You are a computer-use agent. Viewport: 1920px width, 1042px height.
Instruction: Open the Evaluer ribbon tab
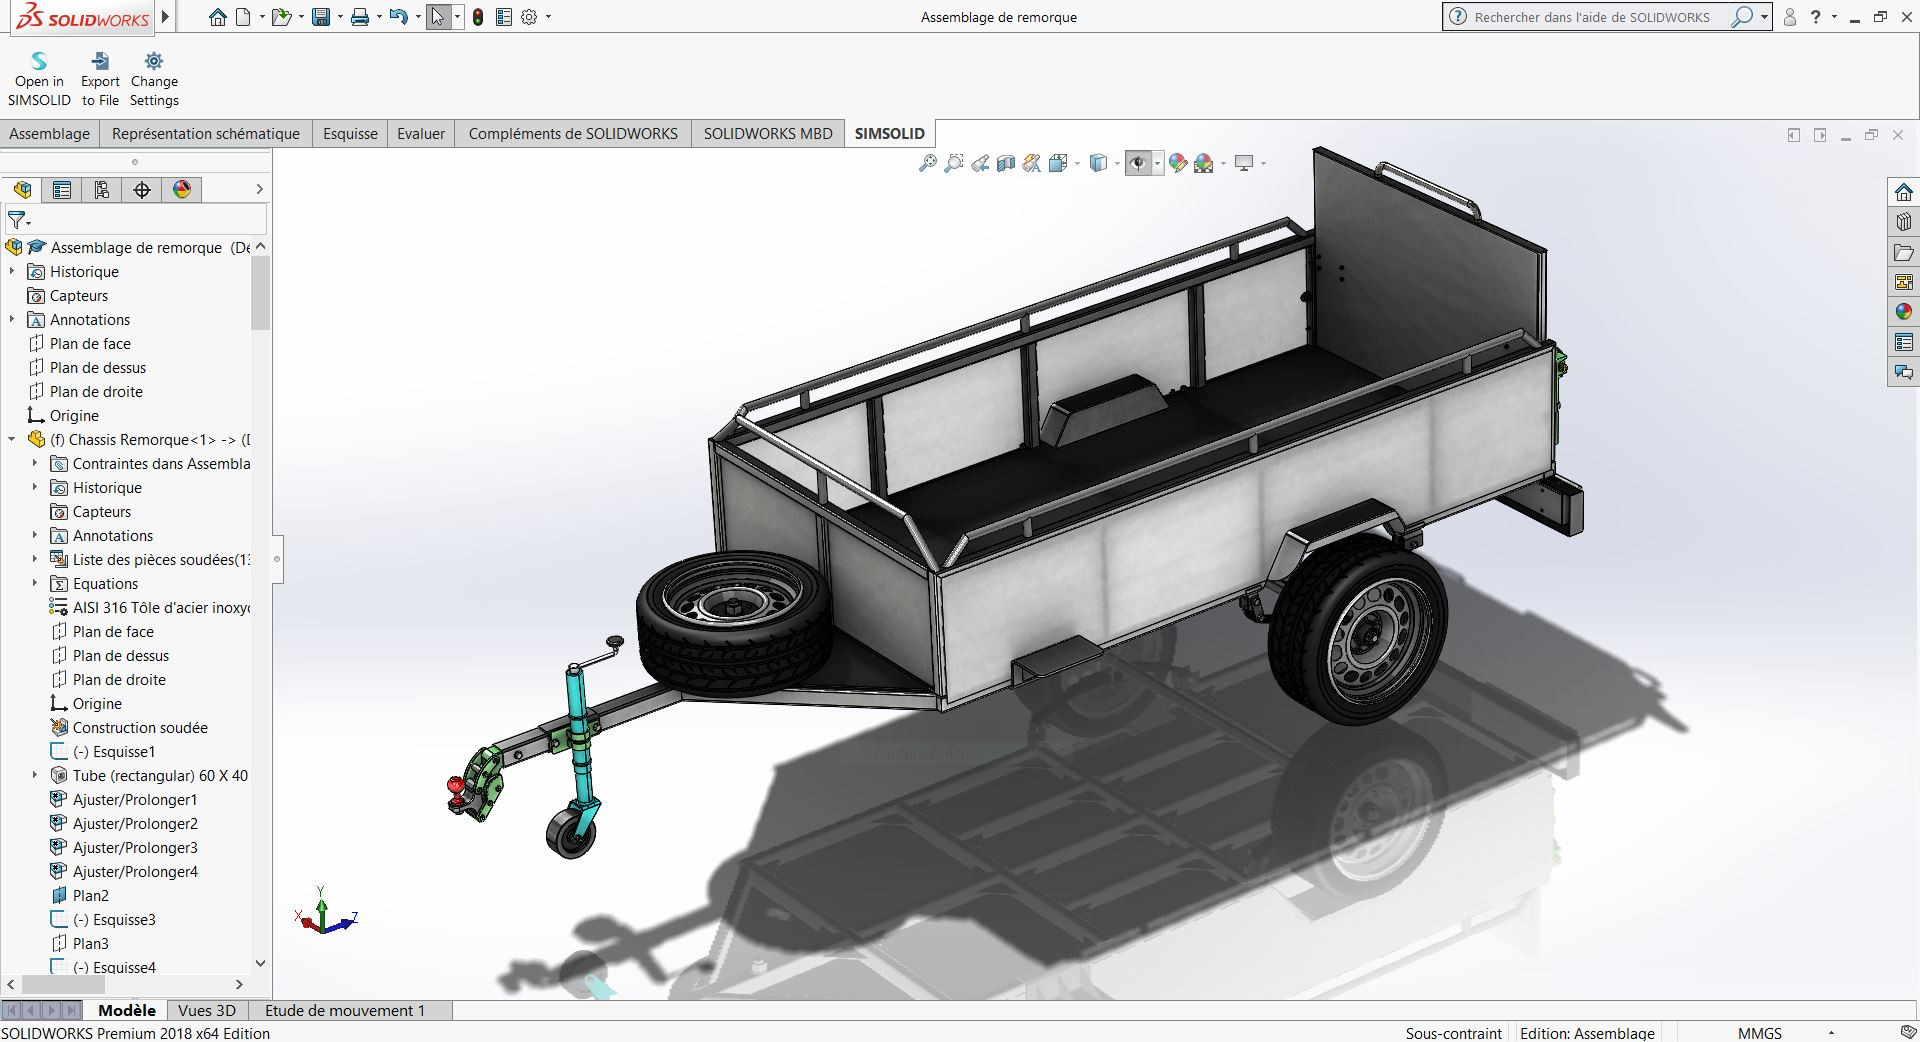(420, 133)
